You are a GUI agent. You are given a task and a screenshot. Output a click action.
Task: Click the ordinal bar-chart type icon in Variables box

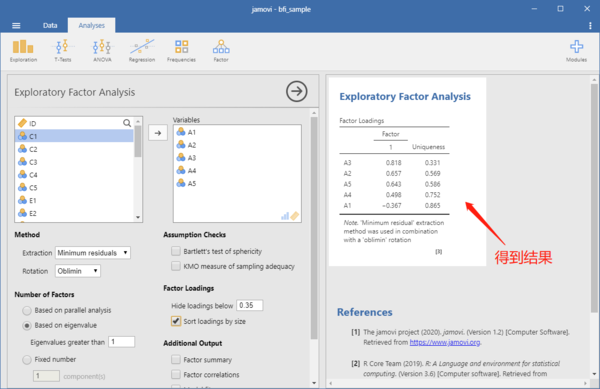(x=285, y=216)
